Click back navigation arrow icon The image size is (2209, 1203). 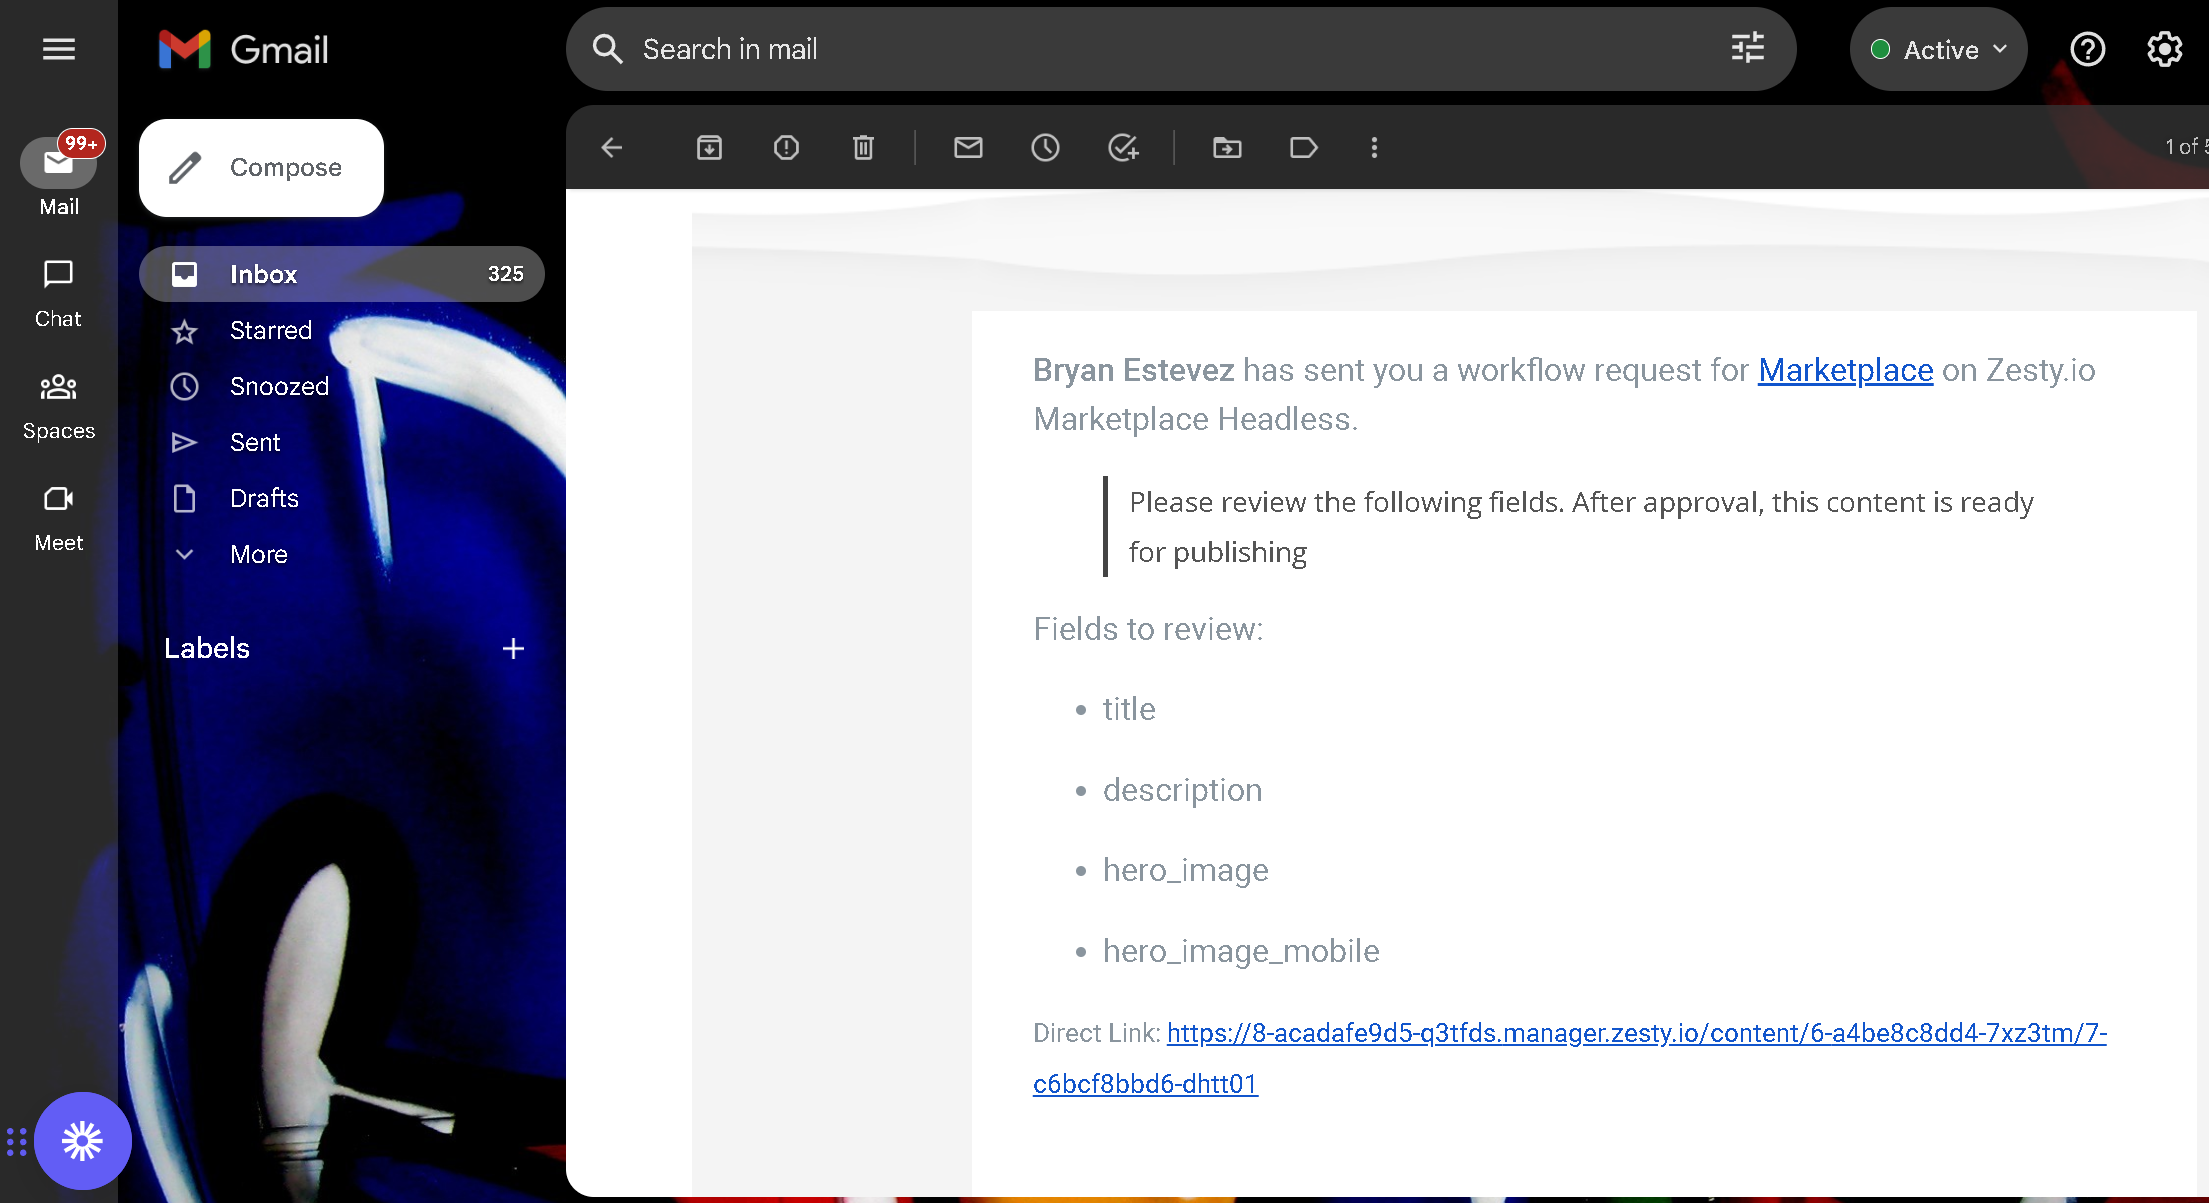click(612, 147)
